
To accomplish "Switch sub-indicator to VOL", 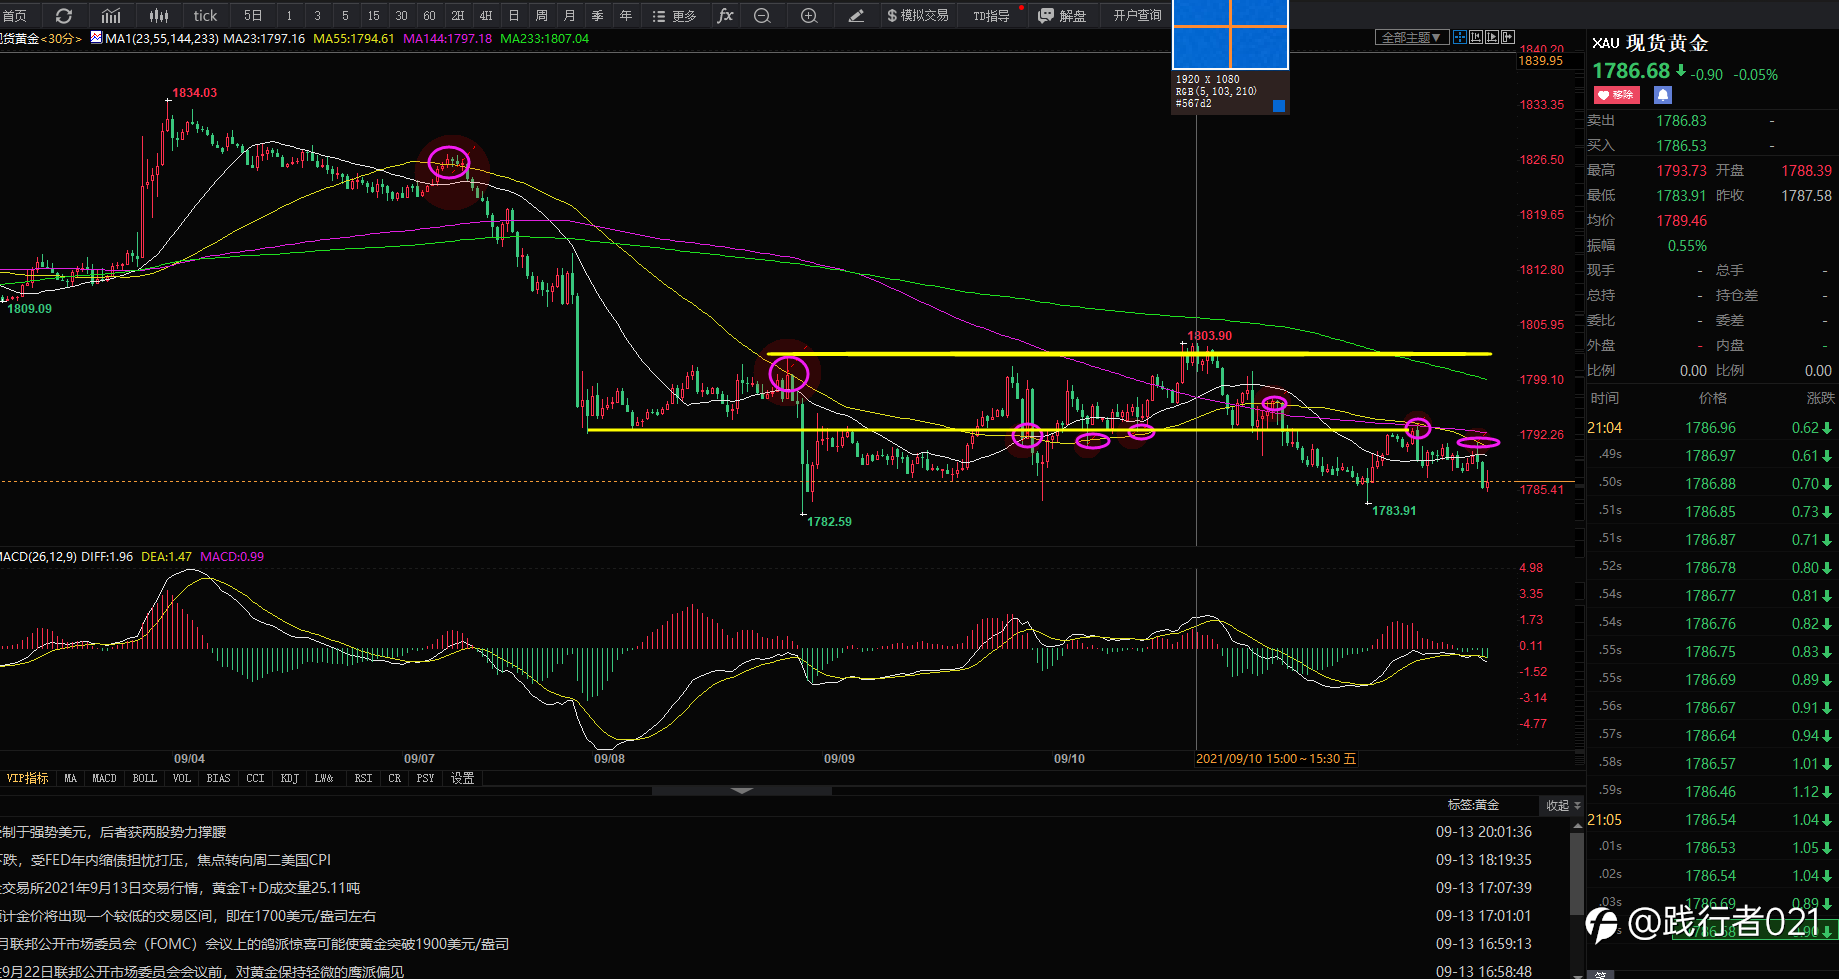I will coord(181,778).
